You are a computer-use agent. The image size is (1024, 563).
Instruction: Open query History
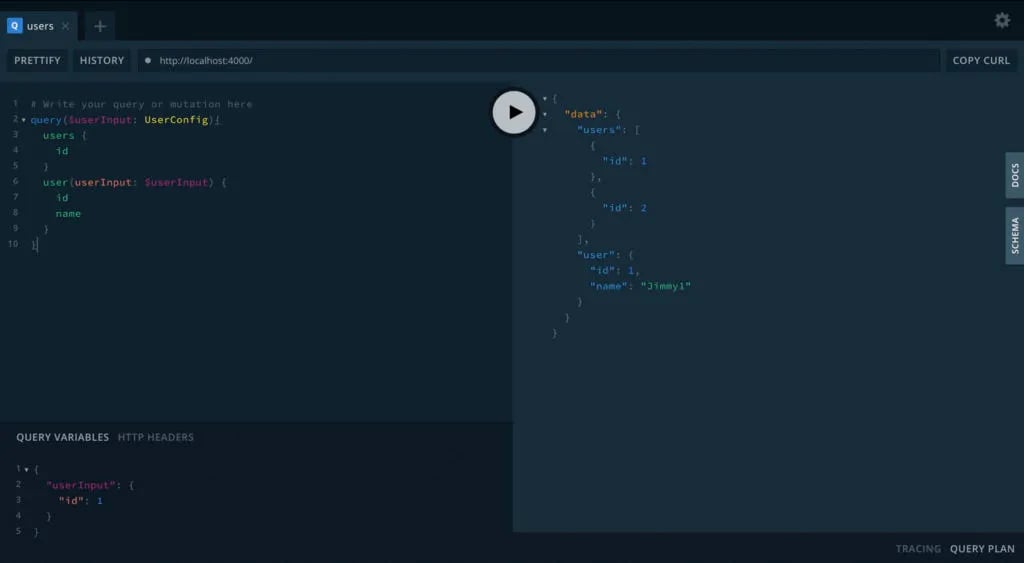pos(102,60)
